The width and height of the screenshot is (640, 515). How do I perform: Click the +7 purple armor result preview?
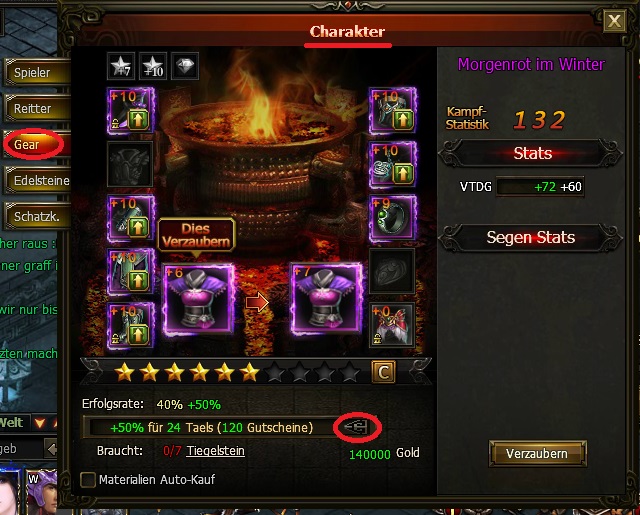[x=326, y=299]
